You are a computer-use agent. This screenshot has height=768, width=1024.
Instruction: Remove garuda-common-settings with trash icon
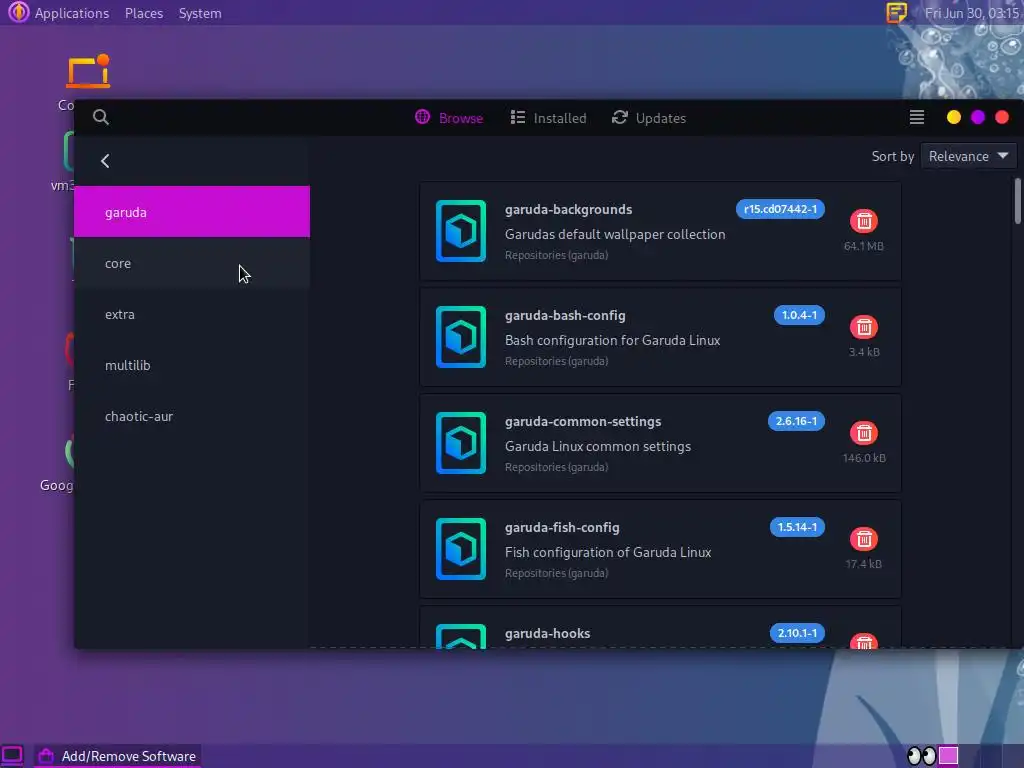coord(863,433)
